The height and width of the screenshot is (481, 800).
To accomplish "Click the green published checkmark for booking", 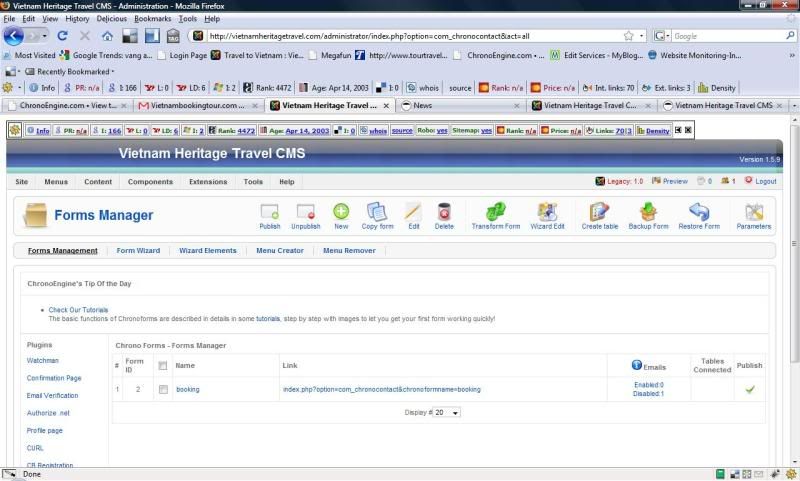I will 749,389.
